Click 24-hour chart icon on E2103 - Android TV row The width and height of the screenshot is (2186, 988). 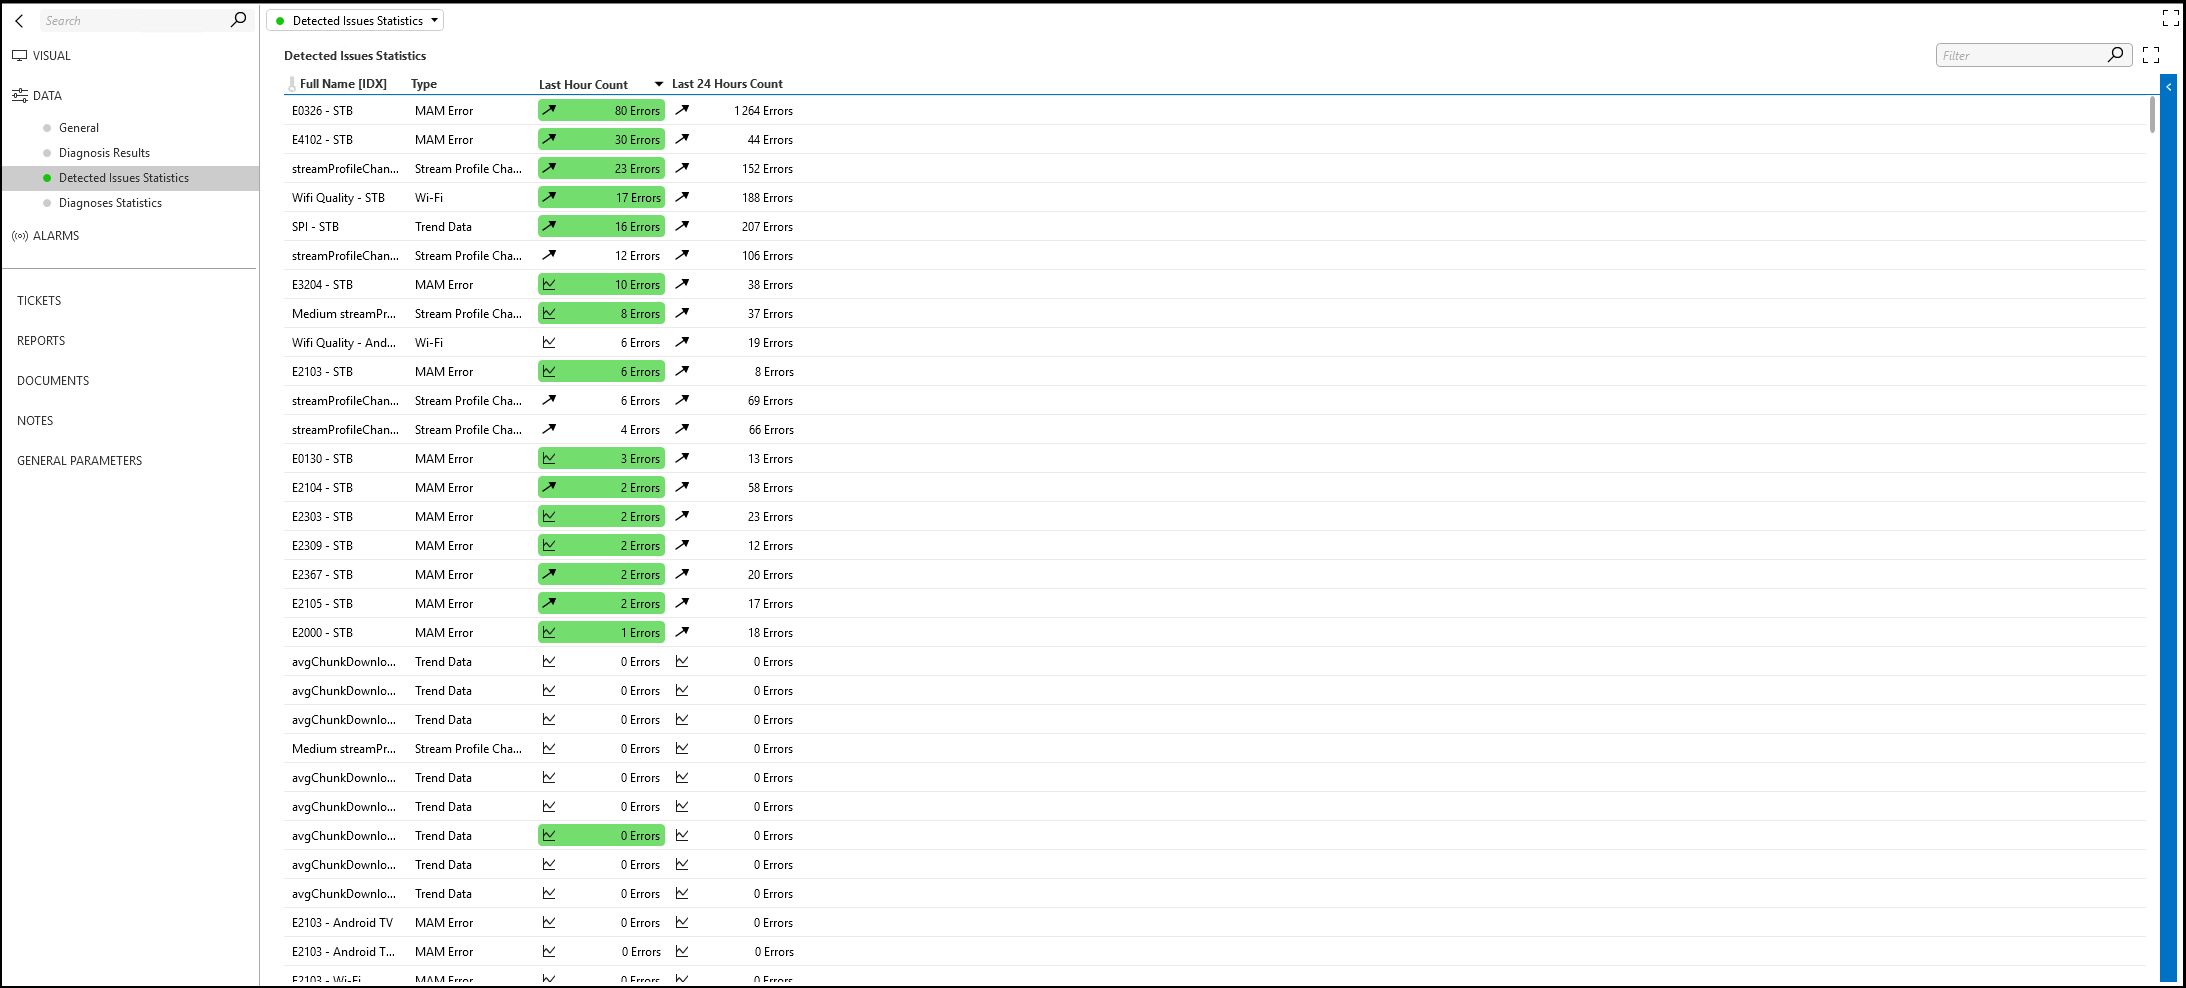click(x=682, y=922)
